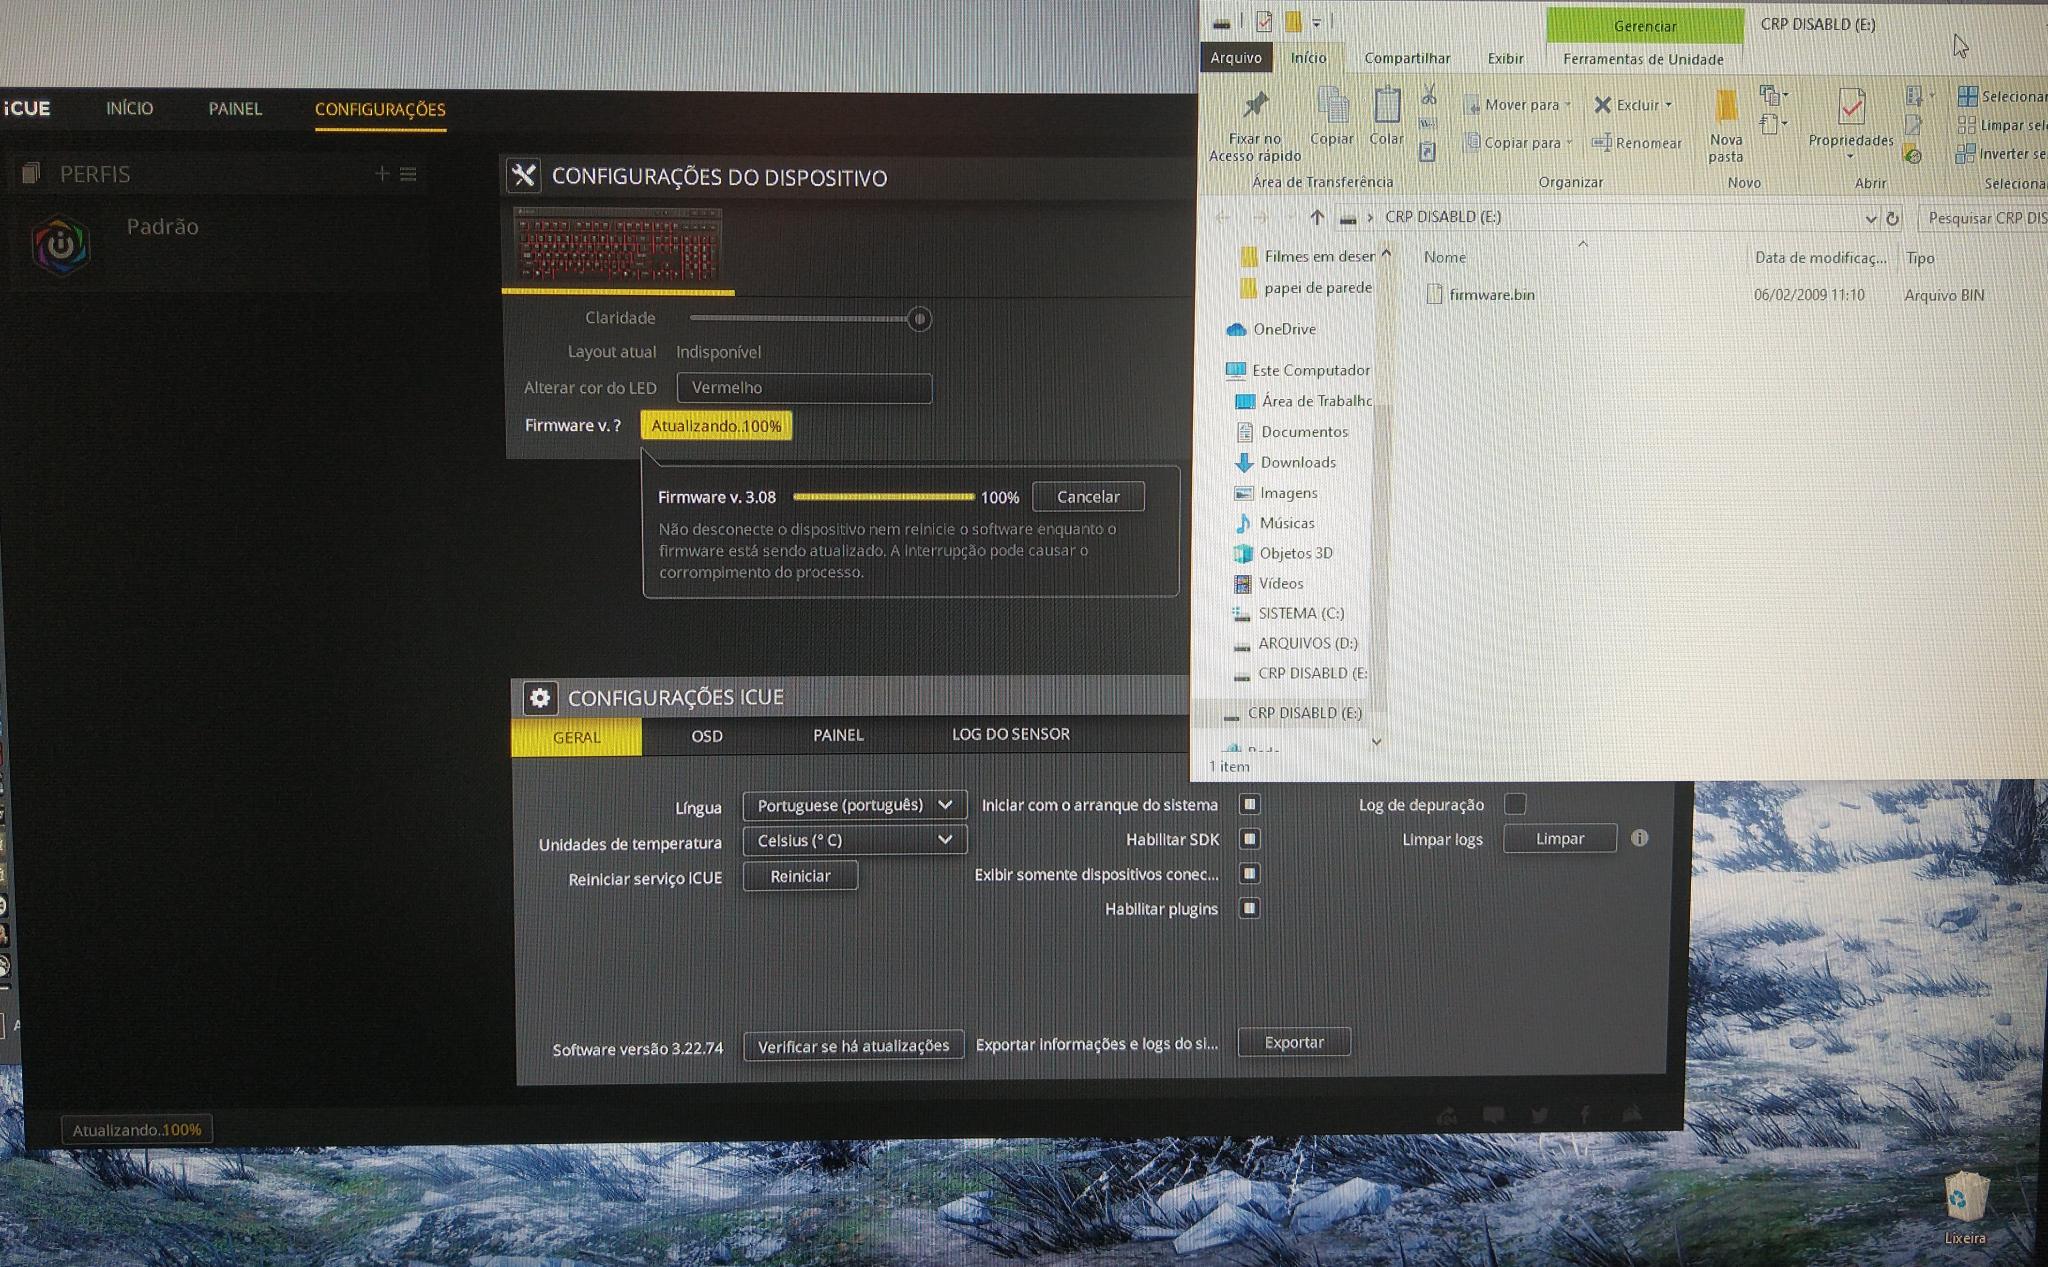Switch to top PAINEL tab in iCUE
2048x1267 pixels.
coord(235,108)
